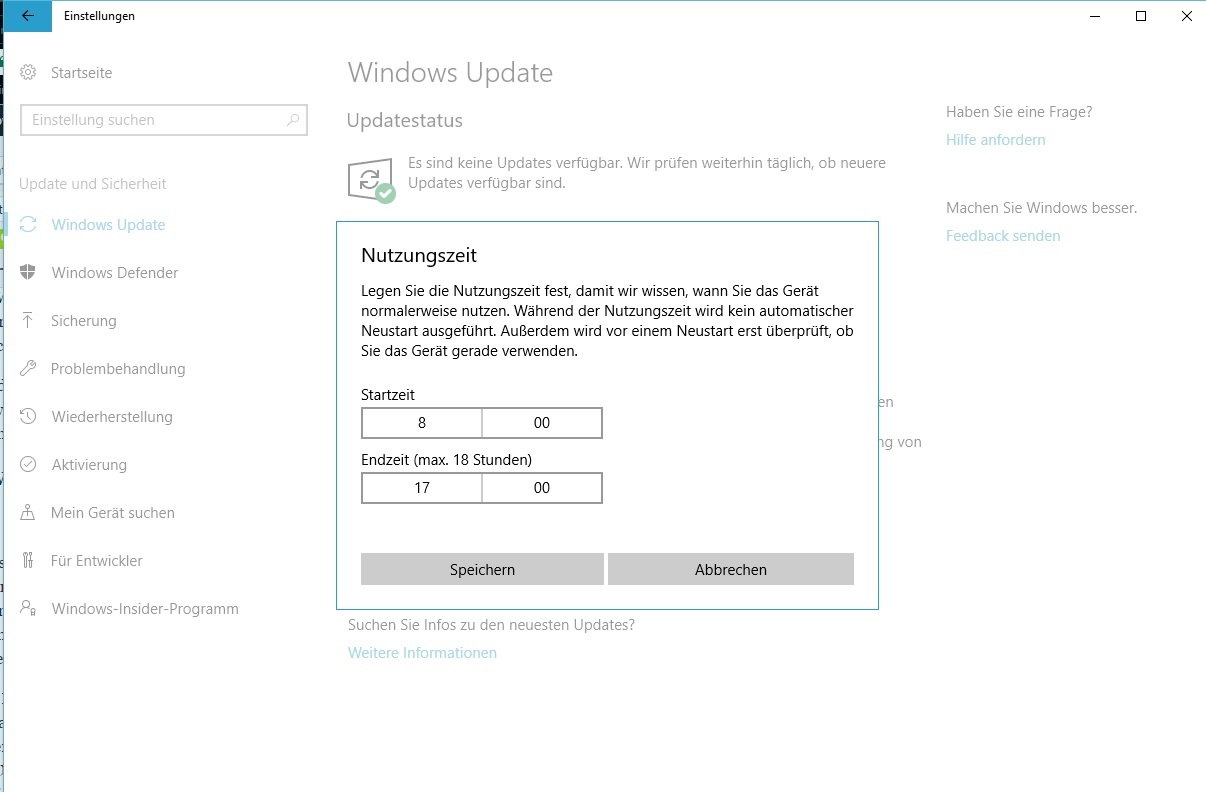The height and width of the screenshot is (792, 1206).
Task: Click the Für Entwickler tools icon
Action: coord(28,561)
